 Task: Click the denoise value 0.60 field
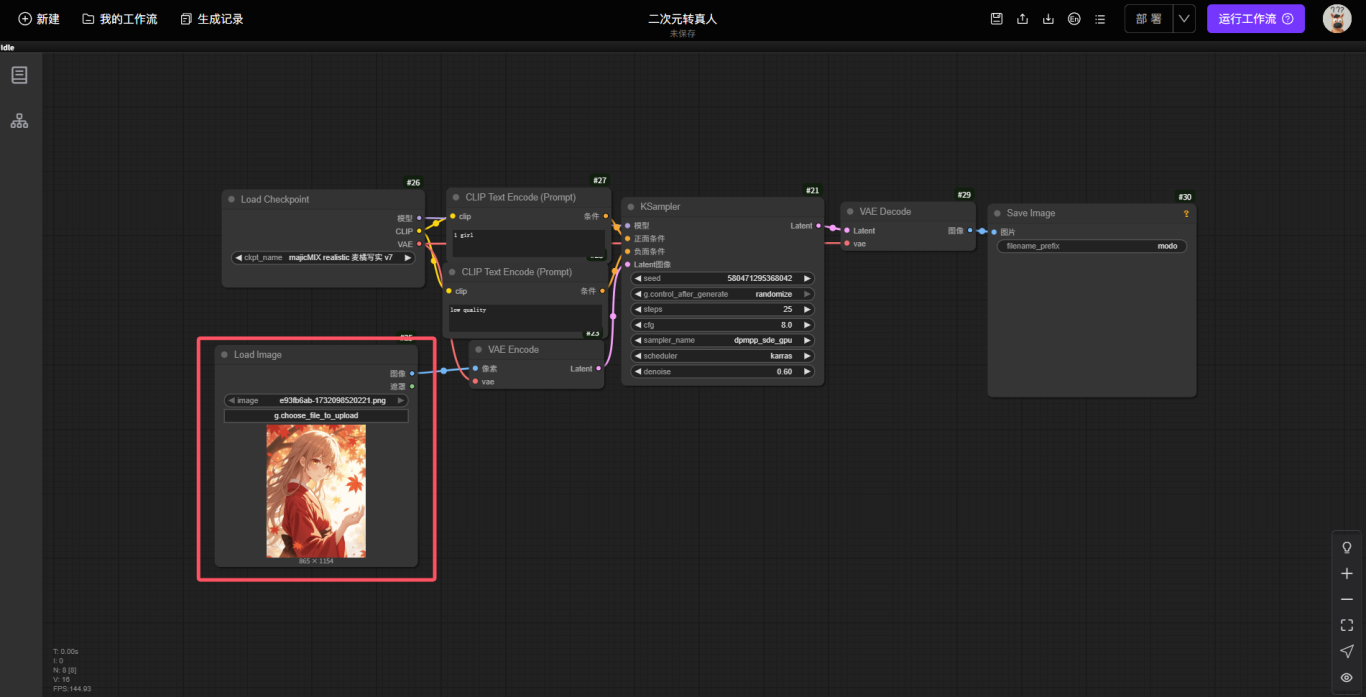tap(723, 372)
